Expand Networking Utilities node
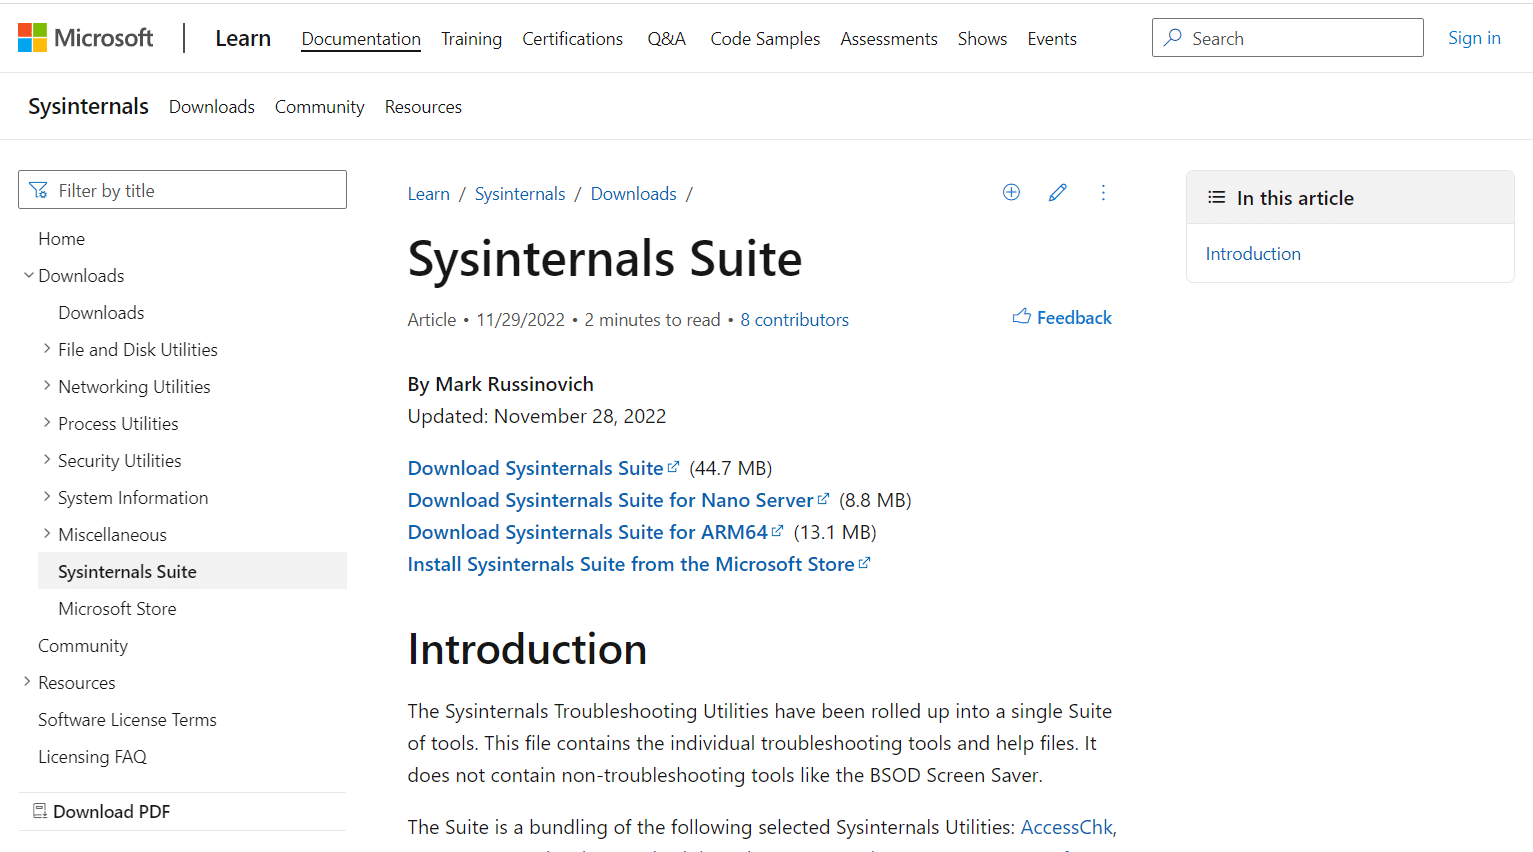1533x852 pixels. [x=47, y=386]
